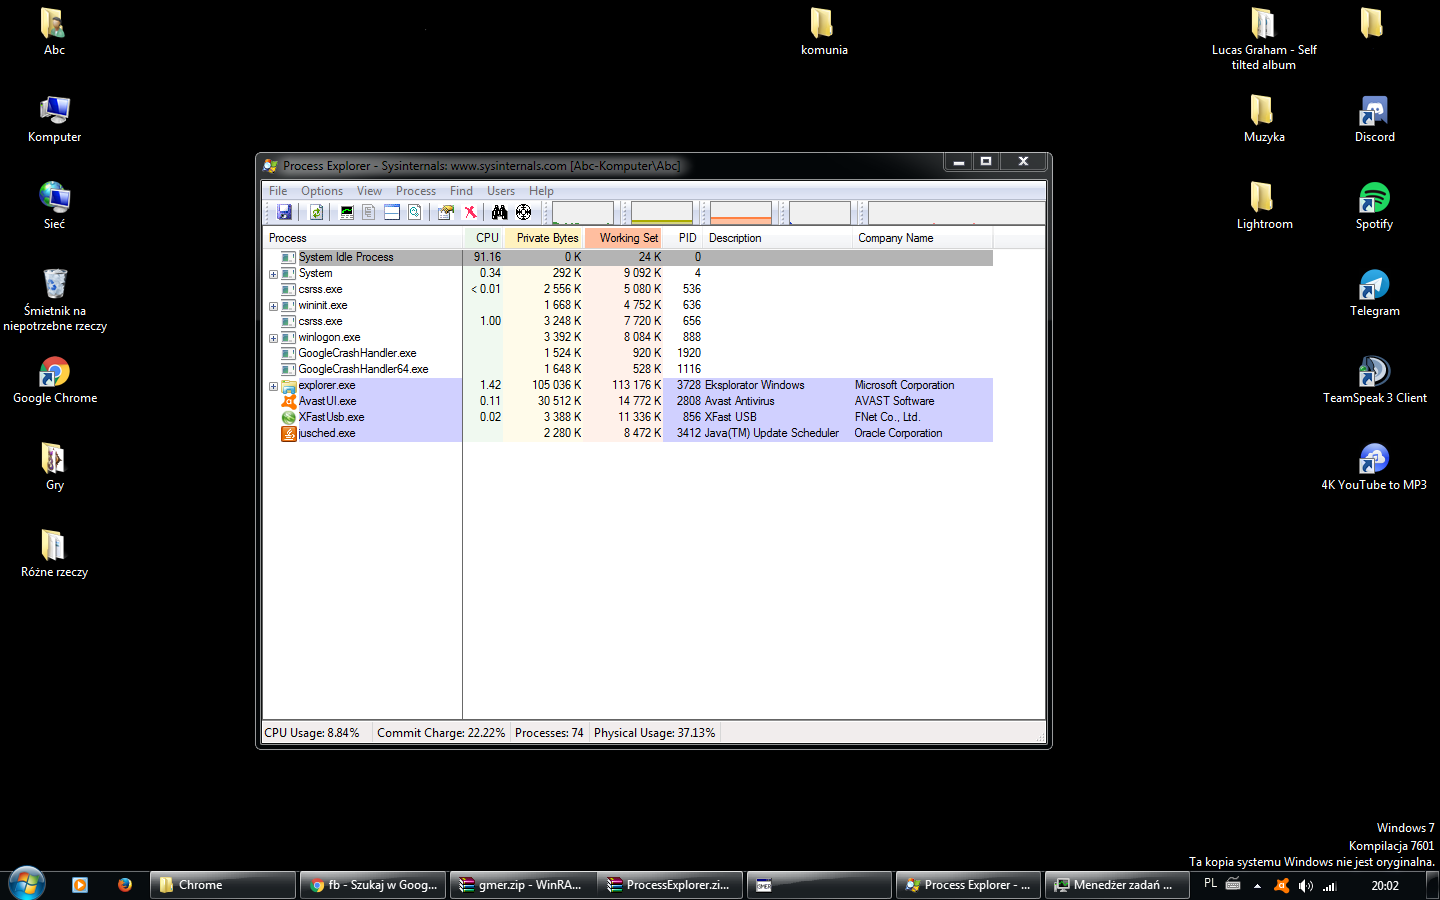Open the Users menu
Image resolution: width=1440 pixels, height=900 pixels.
(x=501, y=191)
